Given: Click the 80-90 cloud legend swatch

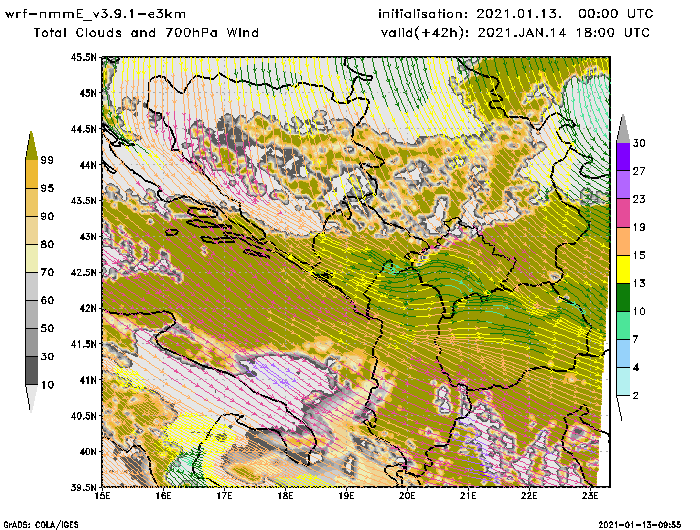Looking at the screenshot, I should 31,230.
